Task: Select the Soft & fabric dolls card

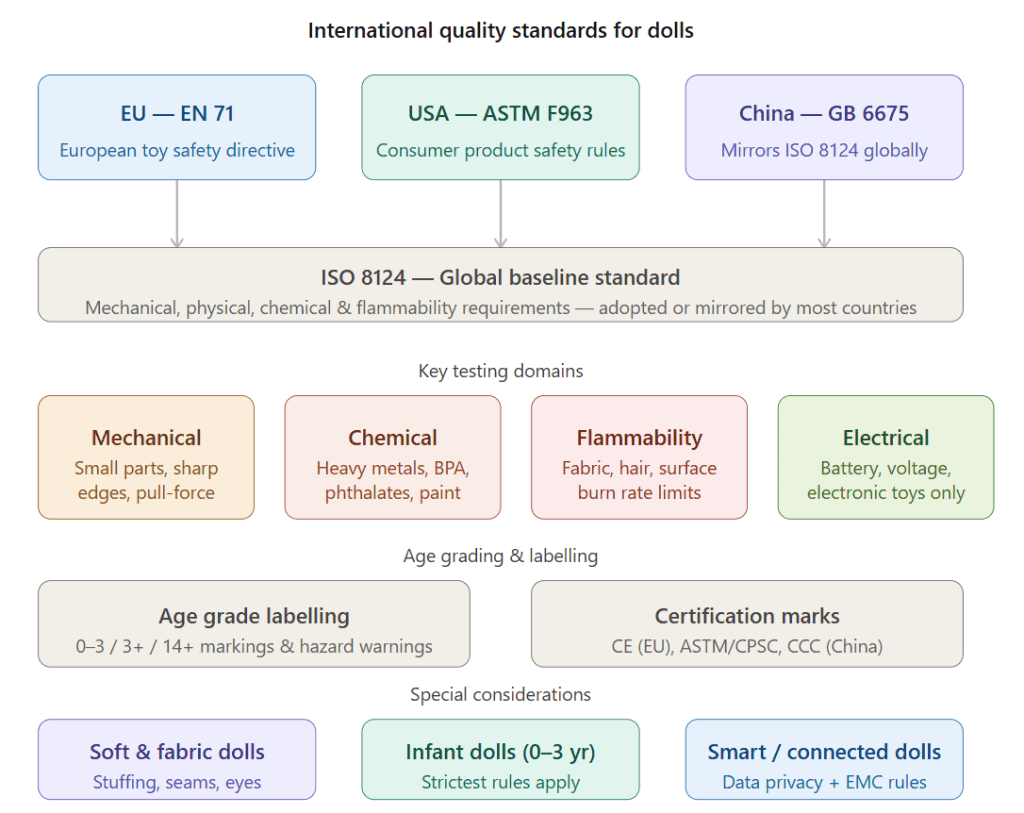Action: (177, 760)
